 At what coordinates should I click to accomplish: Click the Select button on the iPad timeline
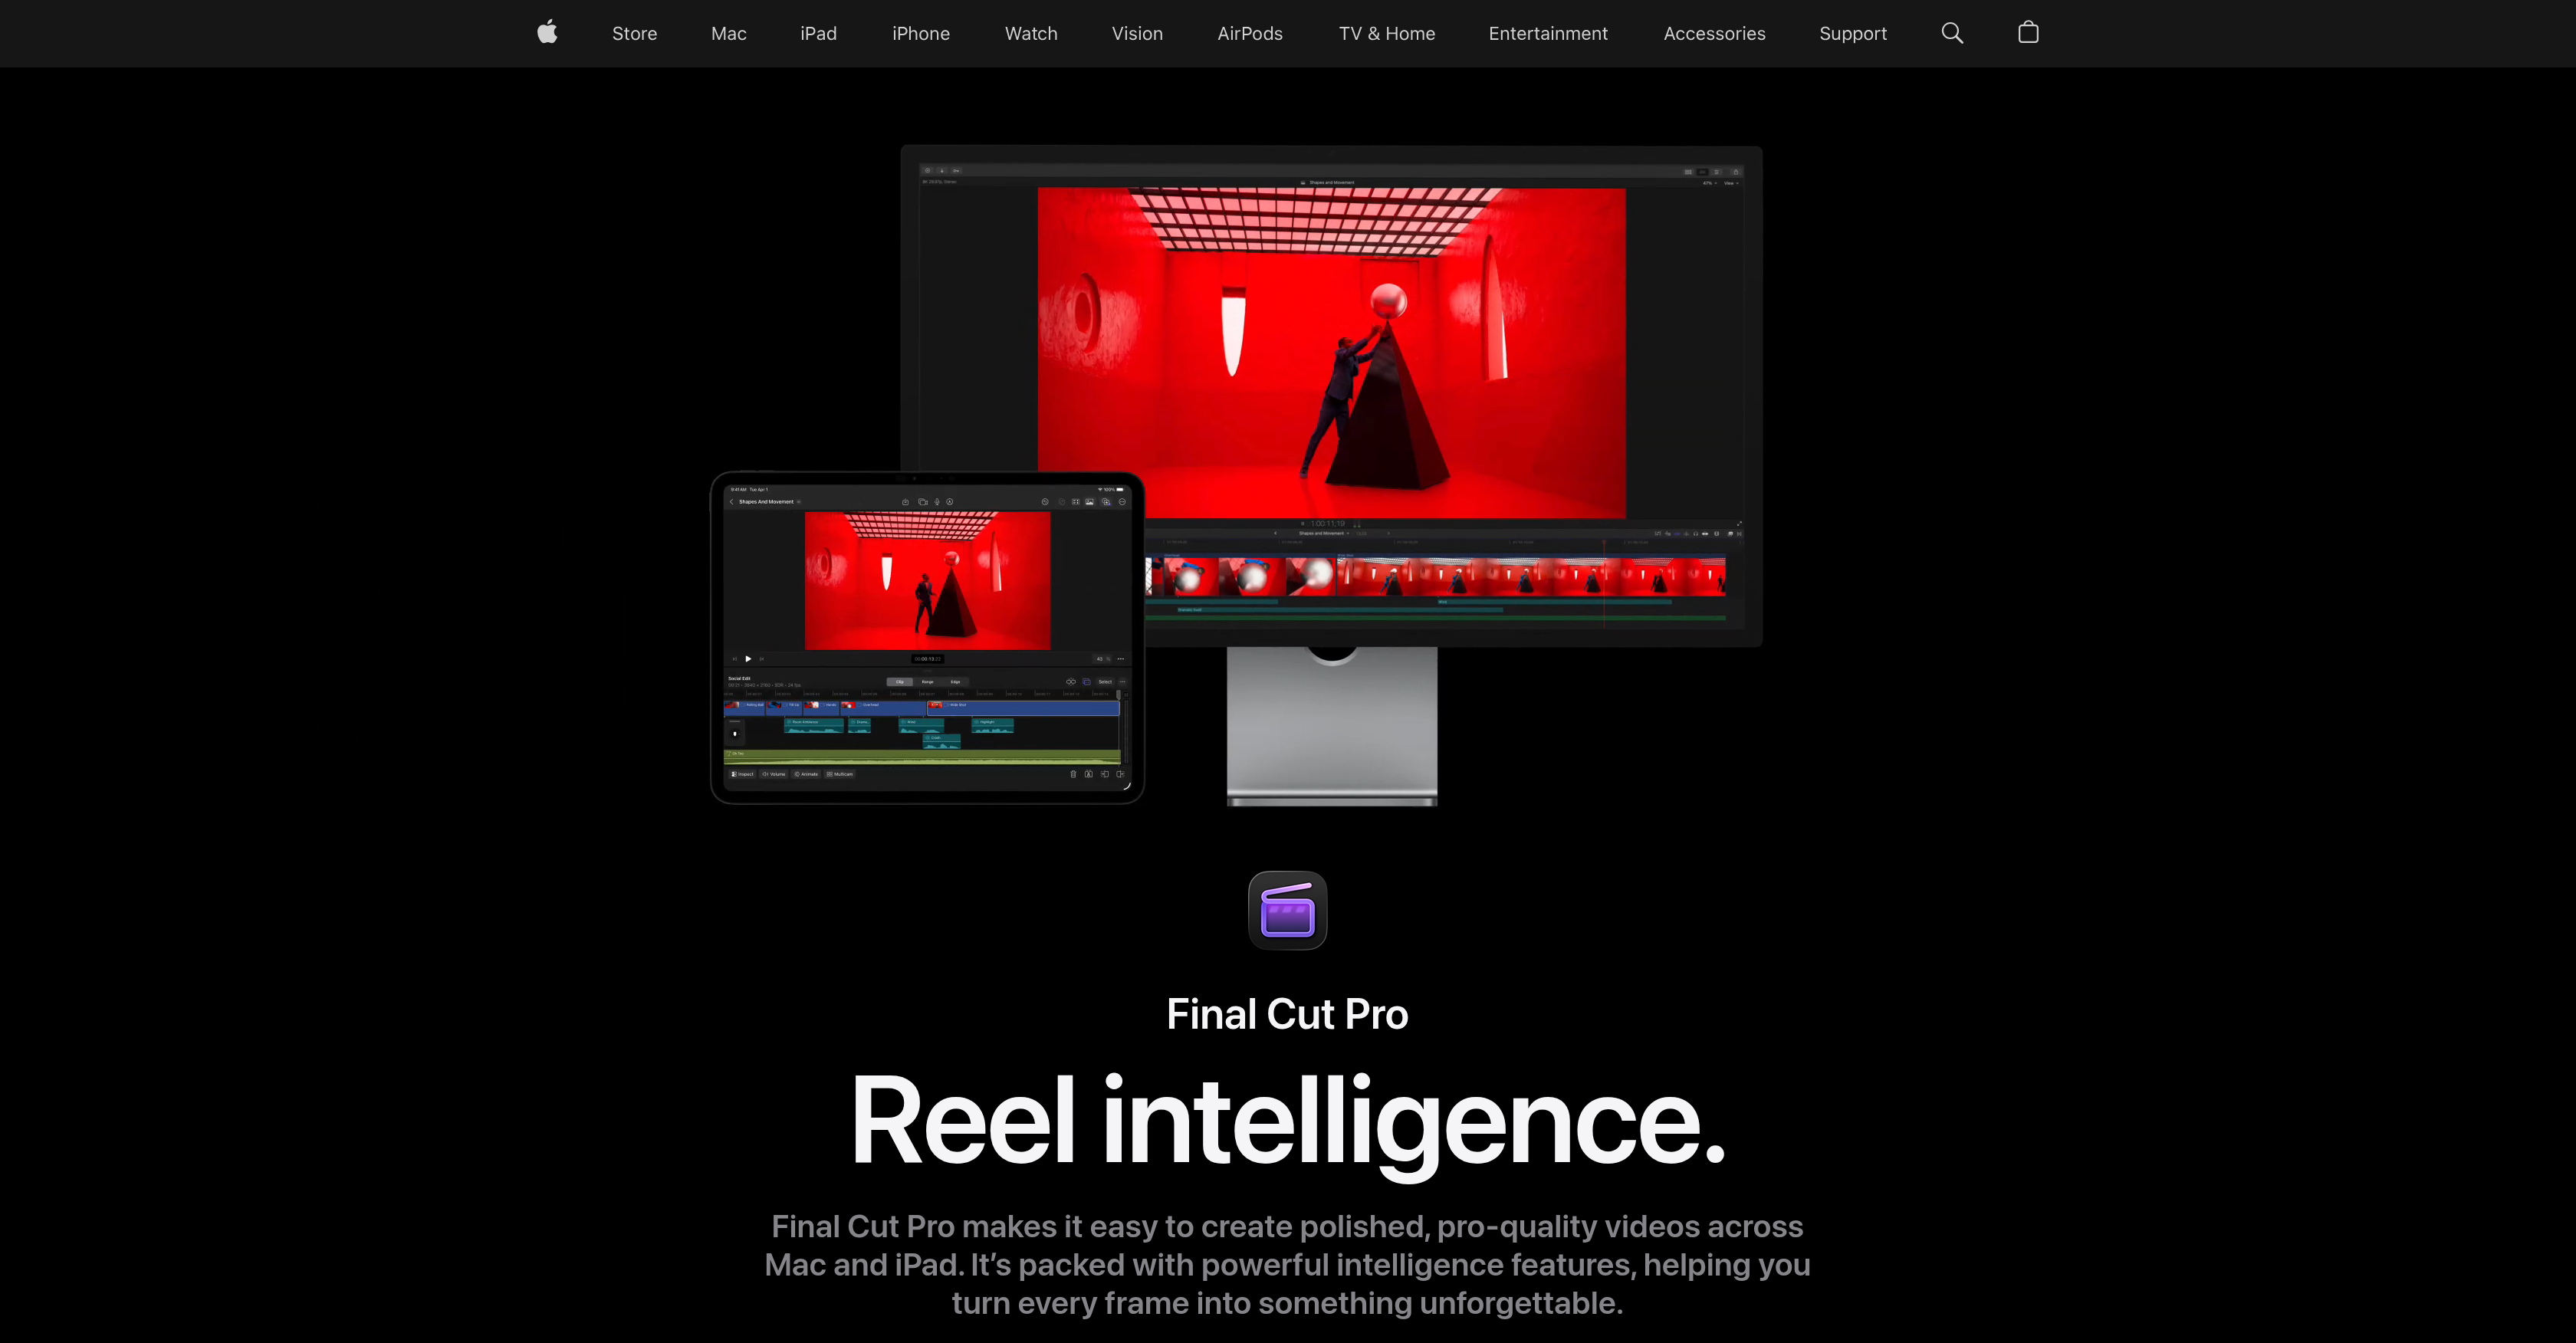click(1106, 682)
